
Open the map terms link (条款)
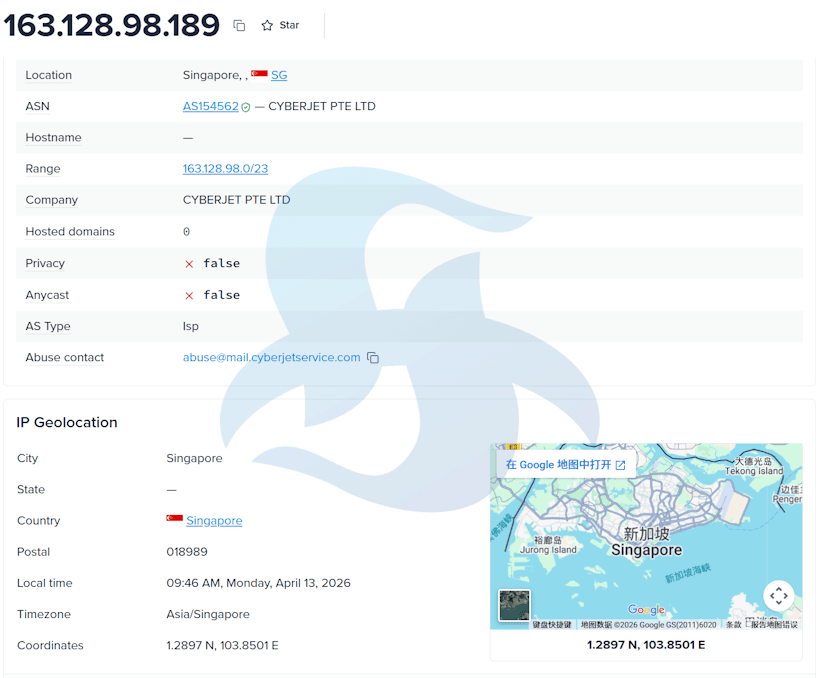tap(734, 625)
